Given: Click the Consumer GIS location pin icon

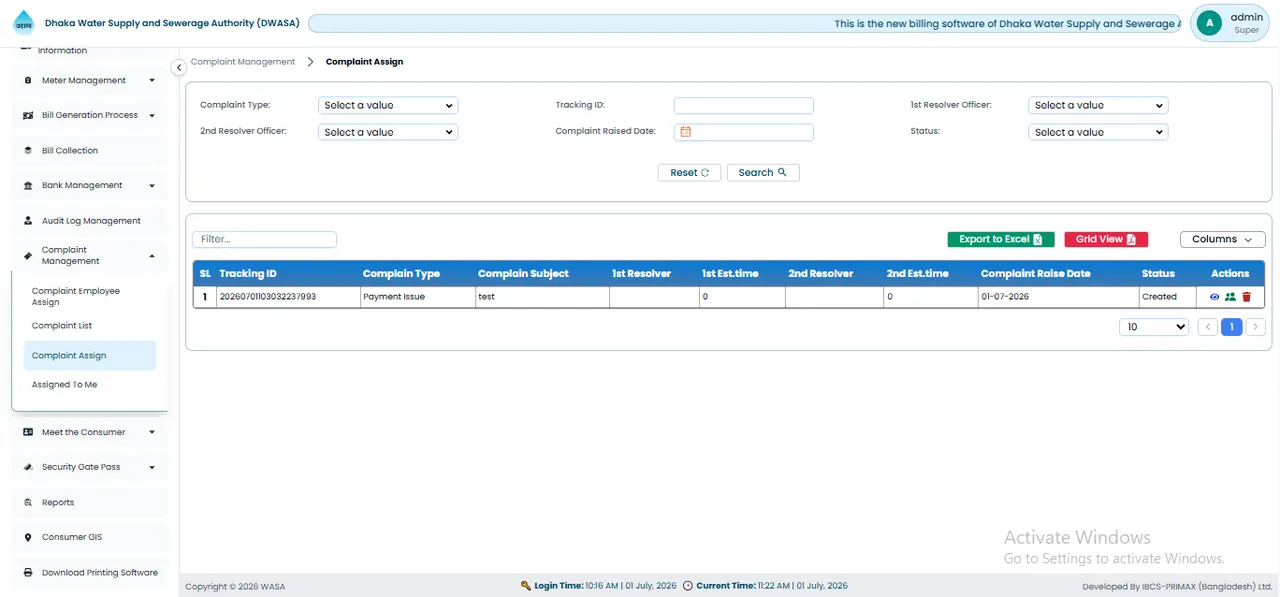Looking at the screenshot, I should [x=28, y=537].
